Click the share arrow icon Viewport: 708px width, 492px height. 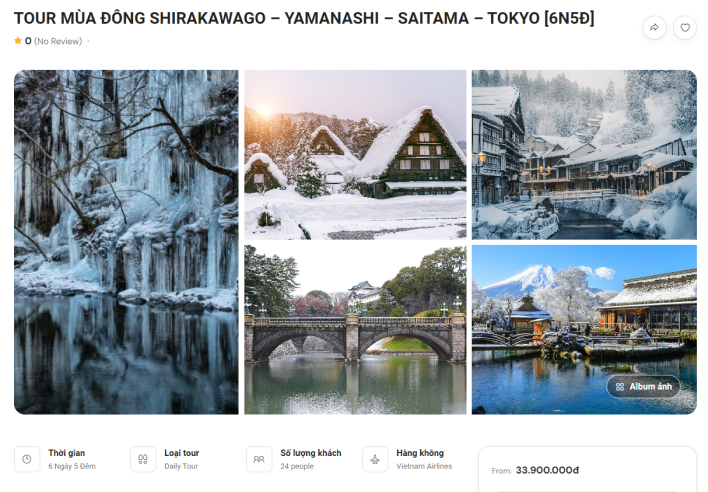coord(654,28)
